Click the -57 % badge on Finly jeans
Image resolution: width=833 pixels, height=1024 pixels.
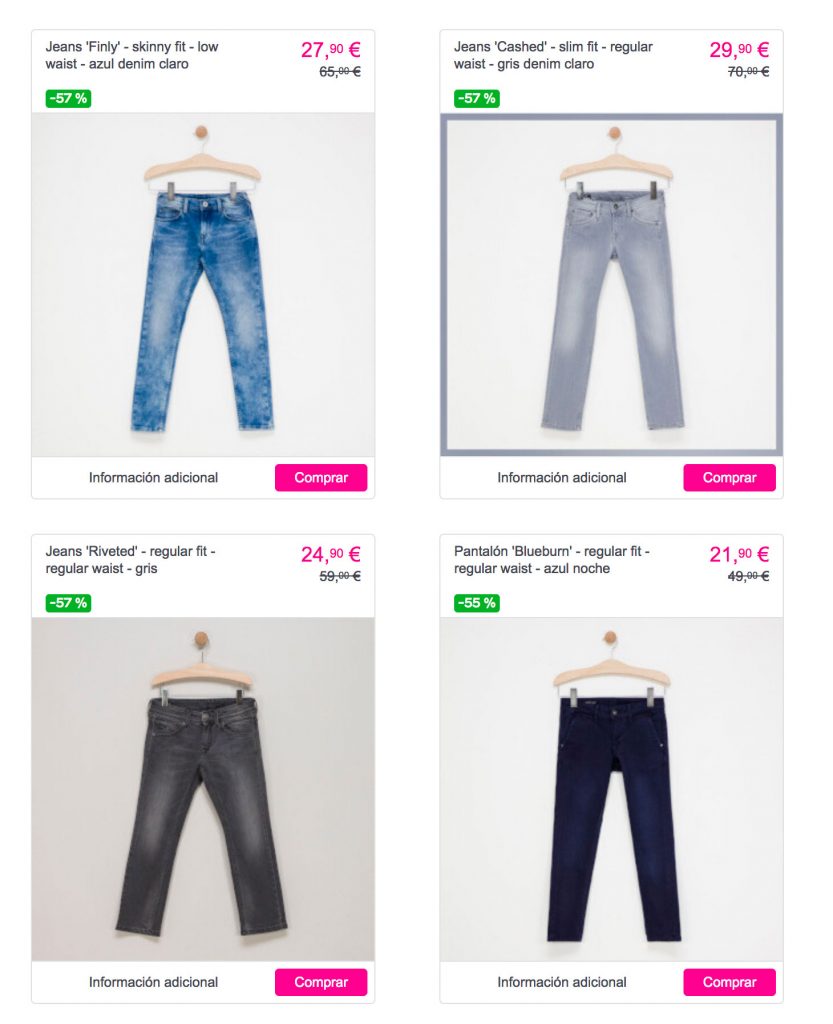pos(69,99)
